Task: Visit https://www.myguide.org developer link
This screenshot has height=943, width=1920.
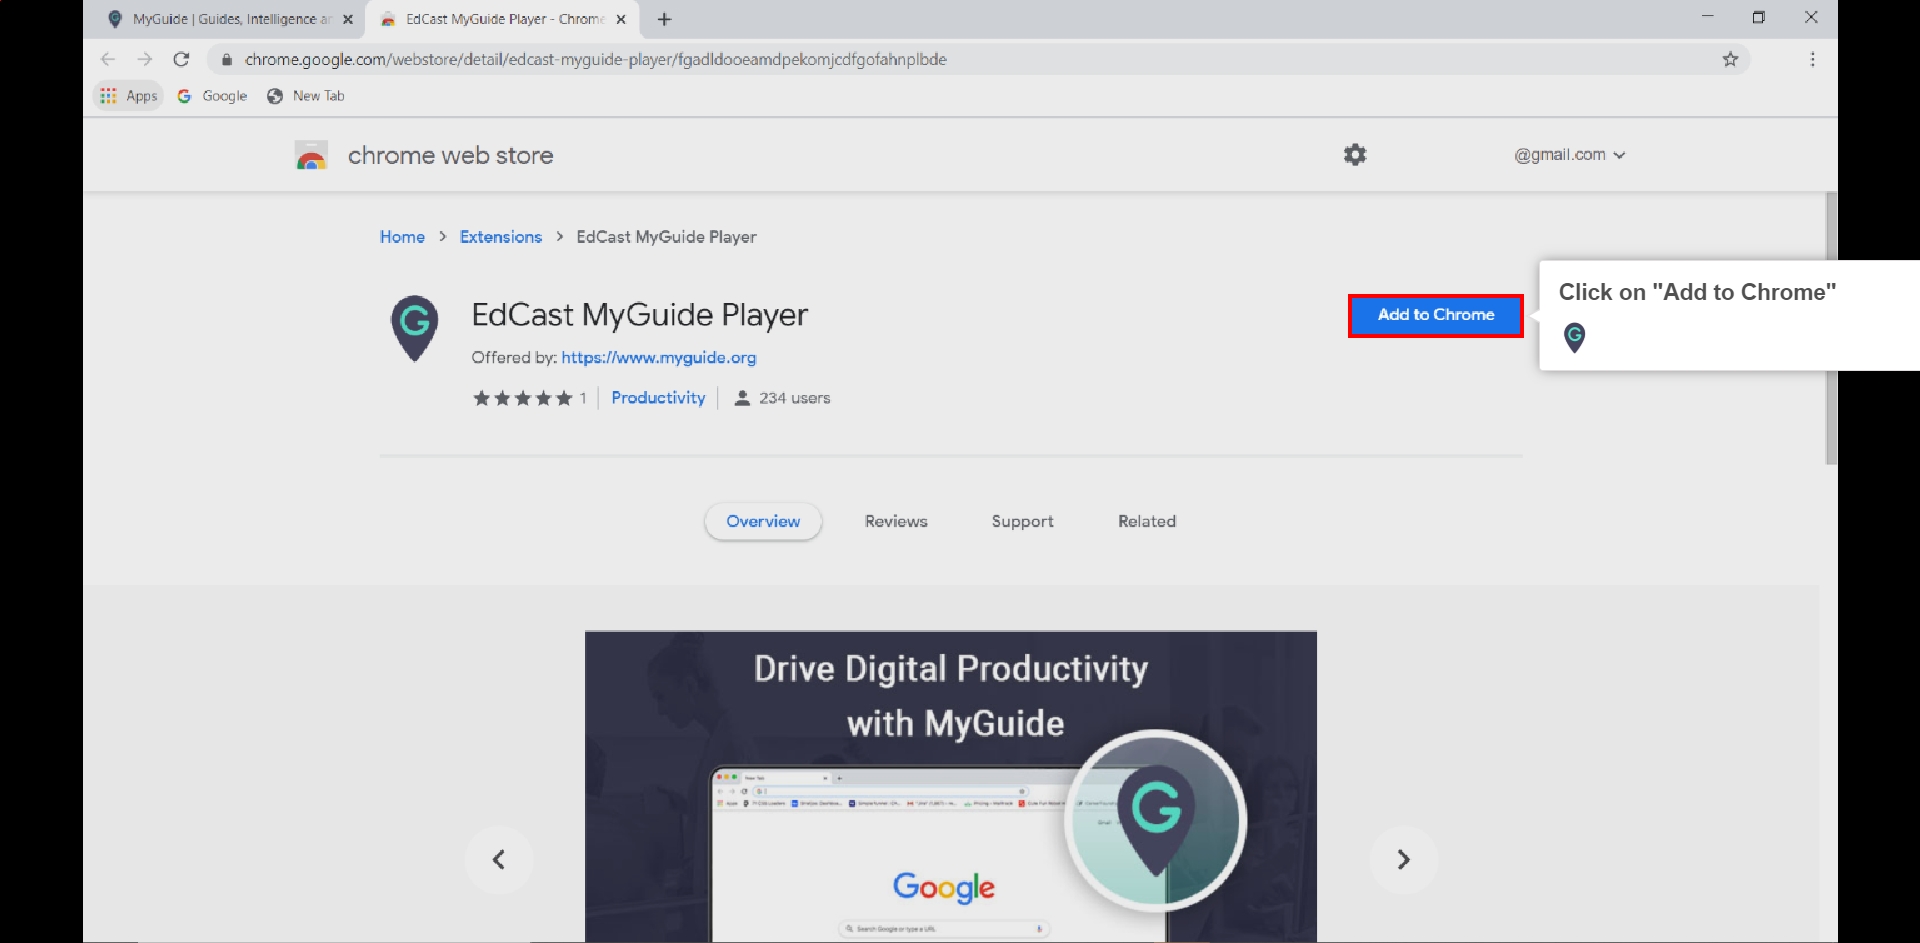Action: [x=659, y=358]
